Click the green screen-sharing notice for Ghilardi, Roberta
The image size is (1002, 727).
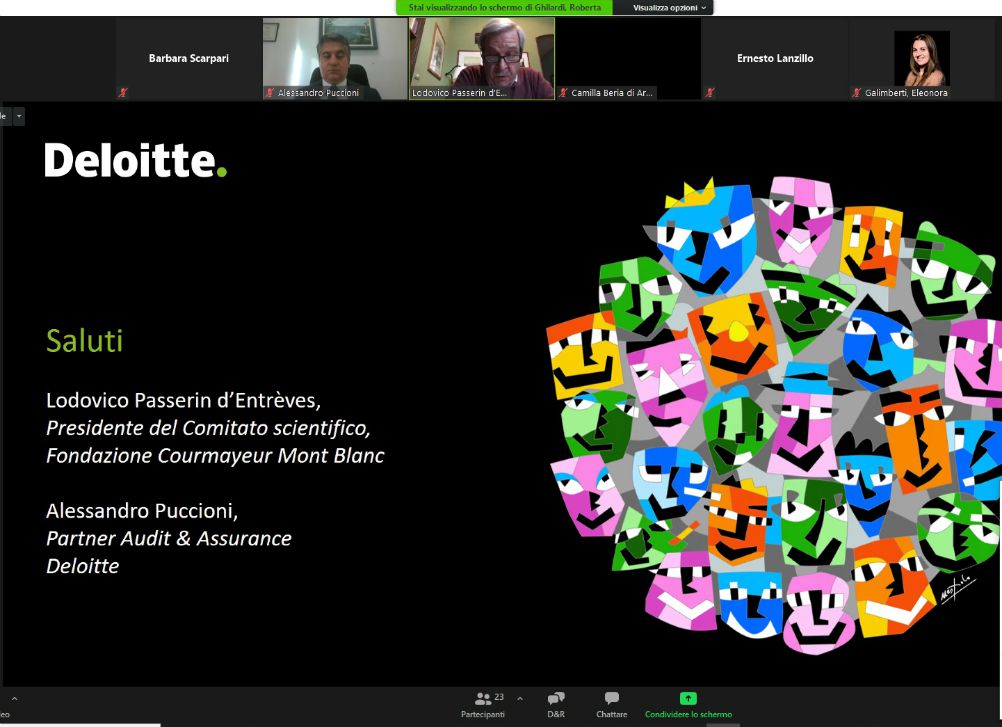point(504,8)
